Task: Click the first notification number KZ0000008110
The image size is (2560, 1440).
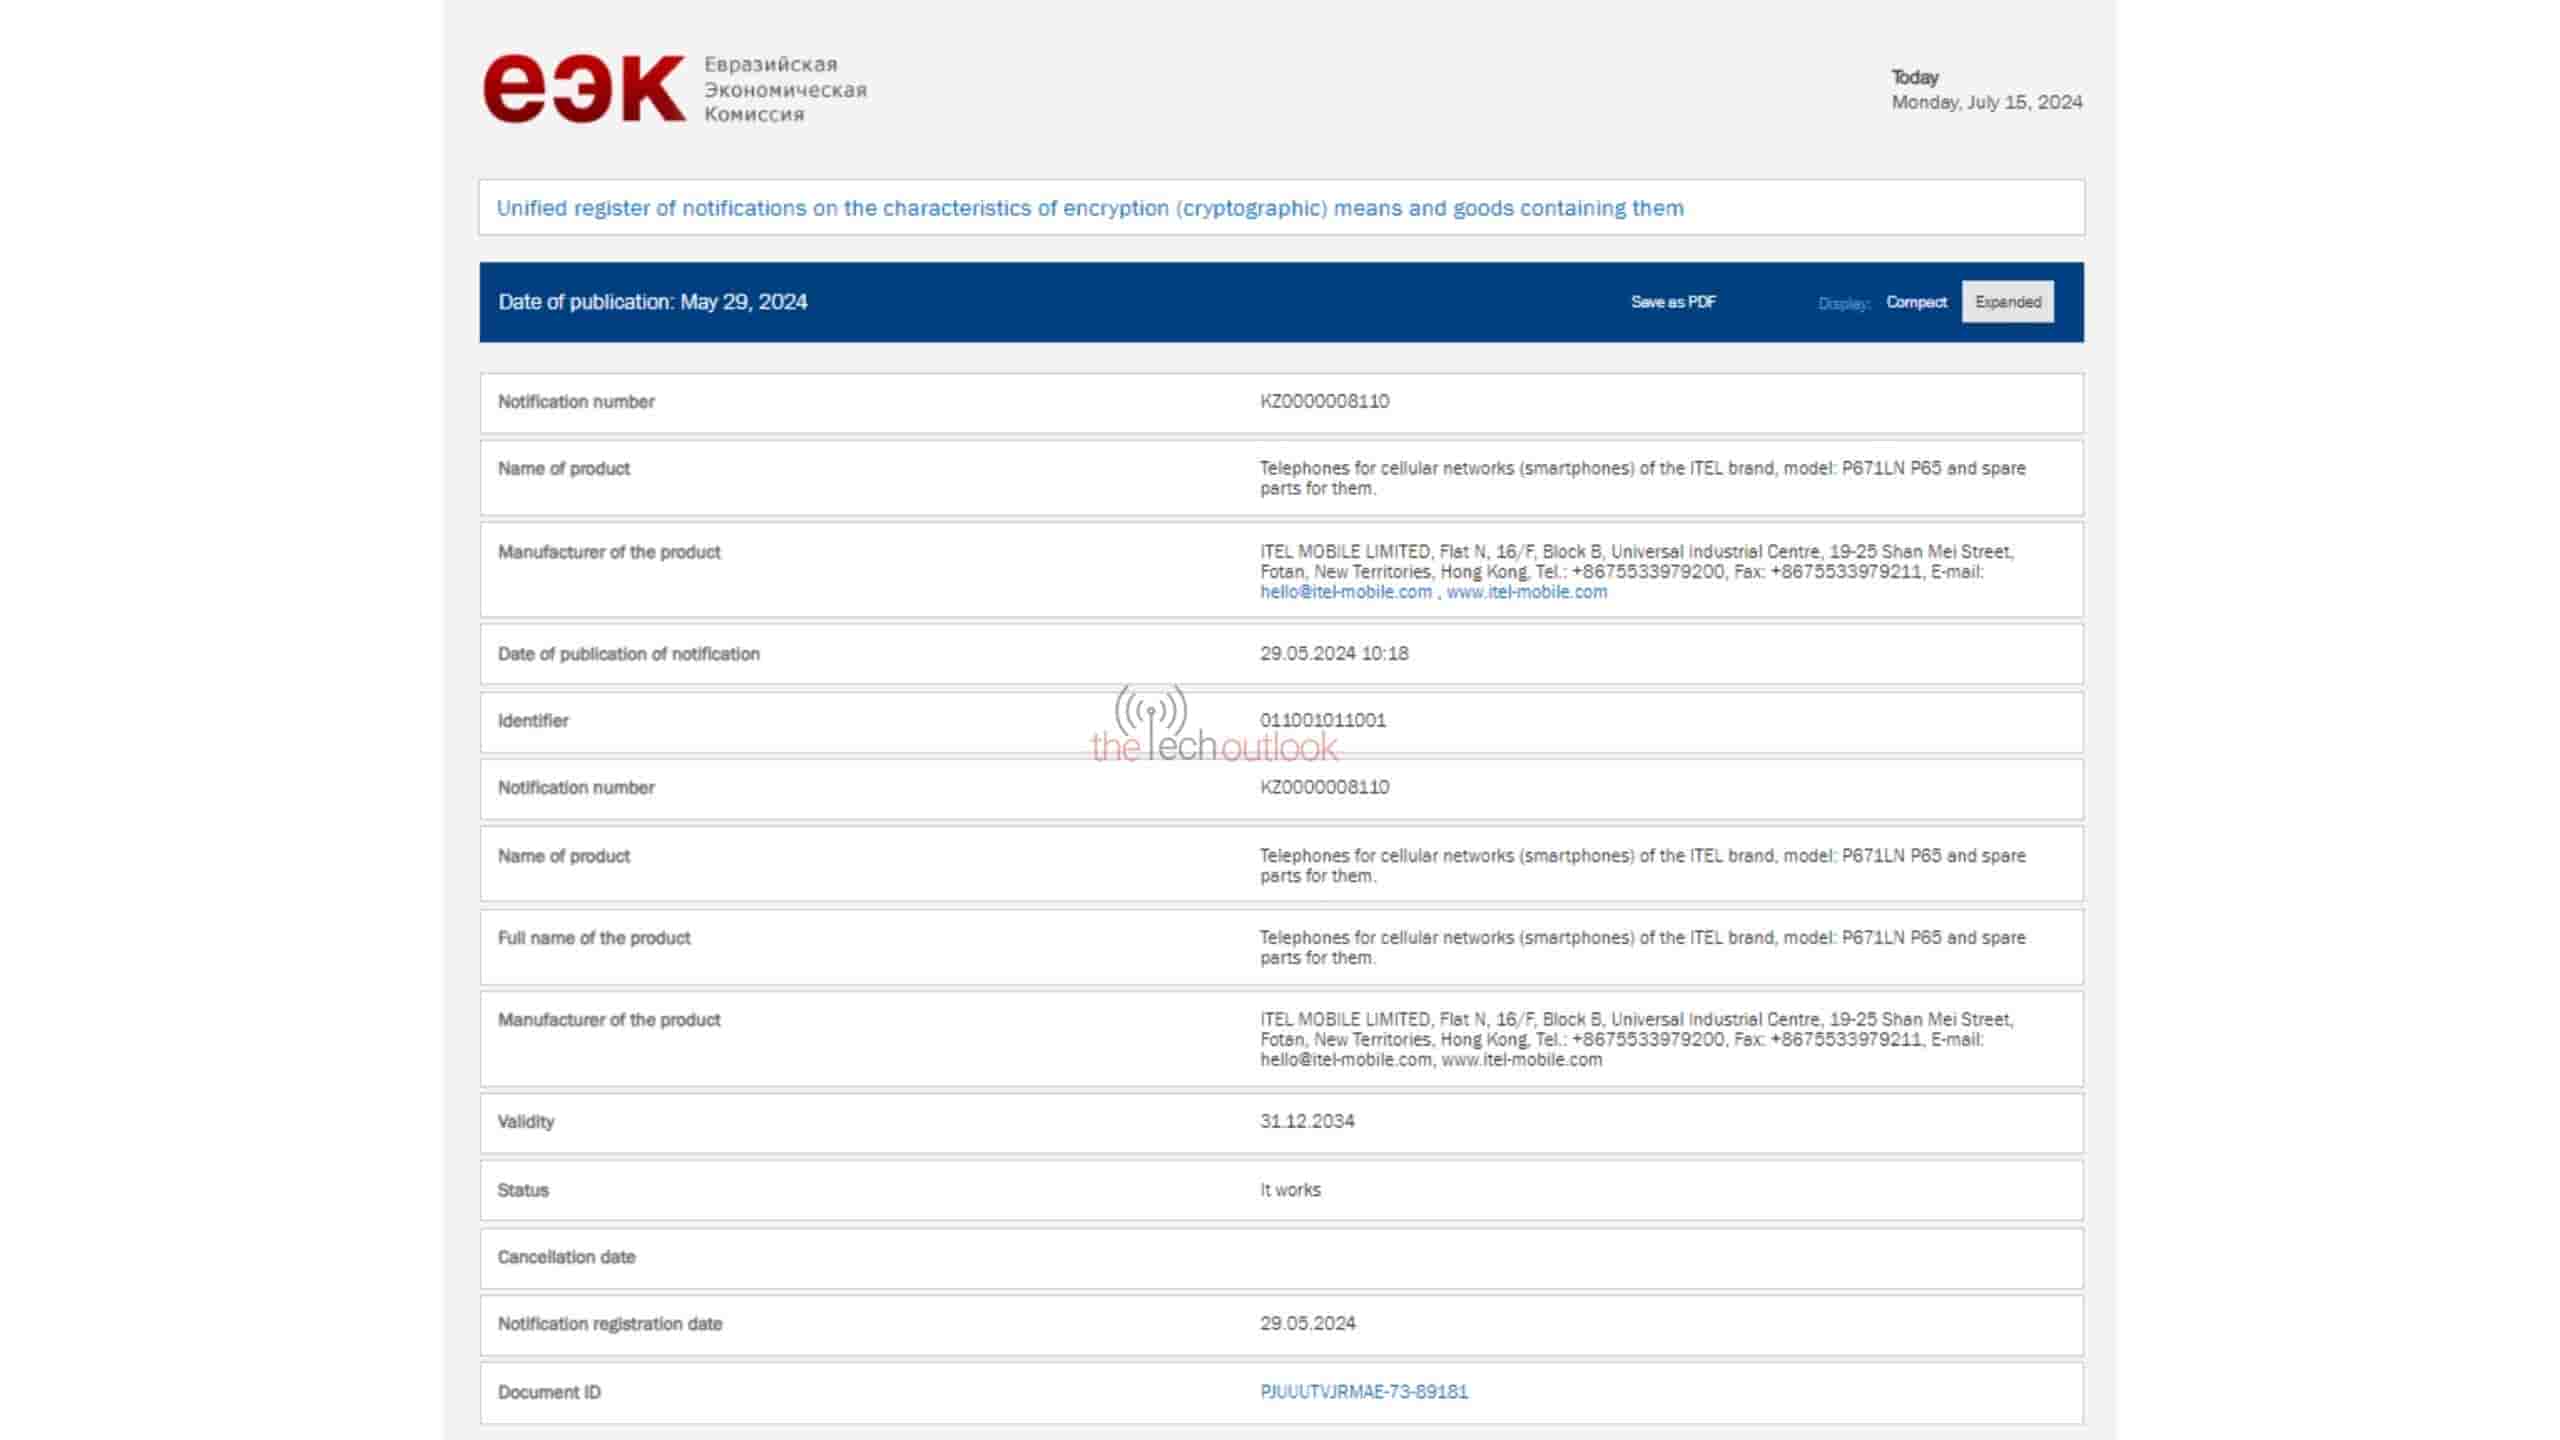Action: pos(1324,401)
